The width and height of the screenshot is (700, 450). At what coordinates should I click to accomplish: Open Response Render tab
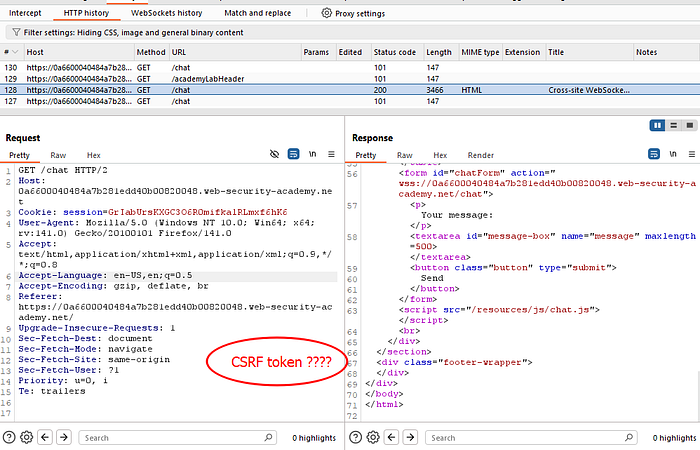(480, 155)
